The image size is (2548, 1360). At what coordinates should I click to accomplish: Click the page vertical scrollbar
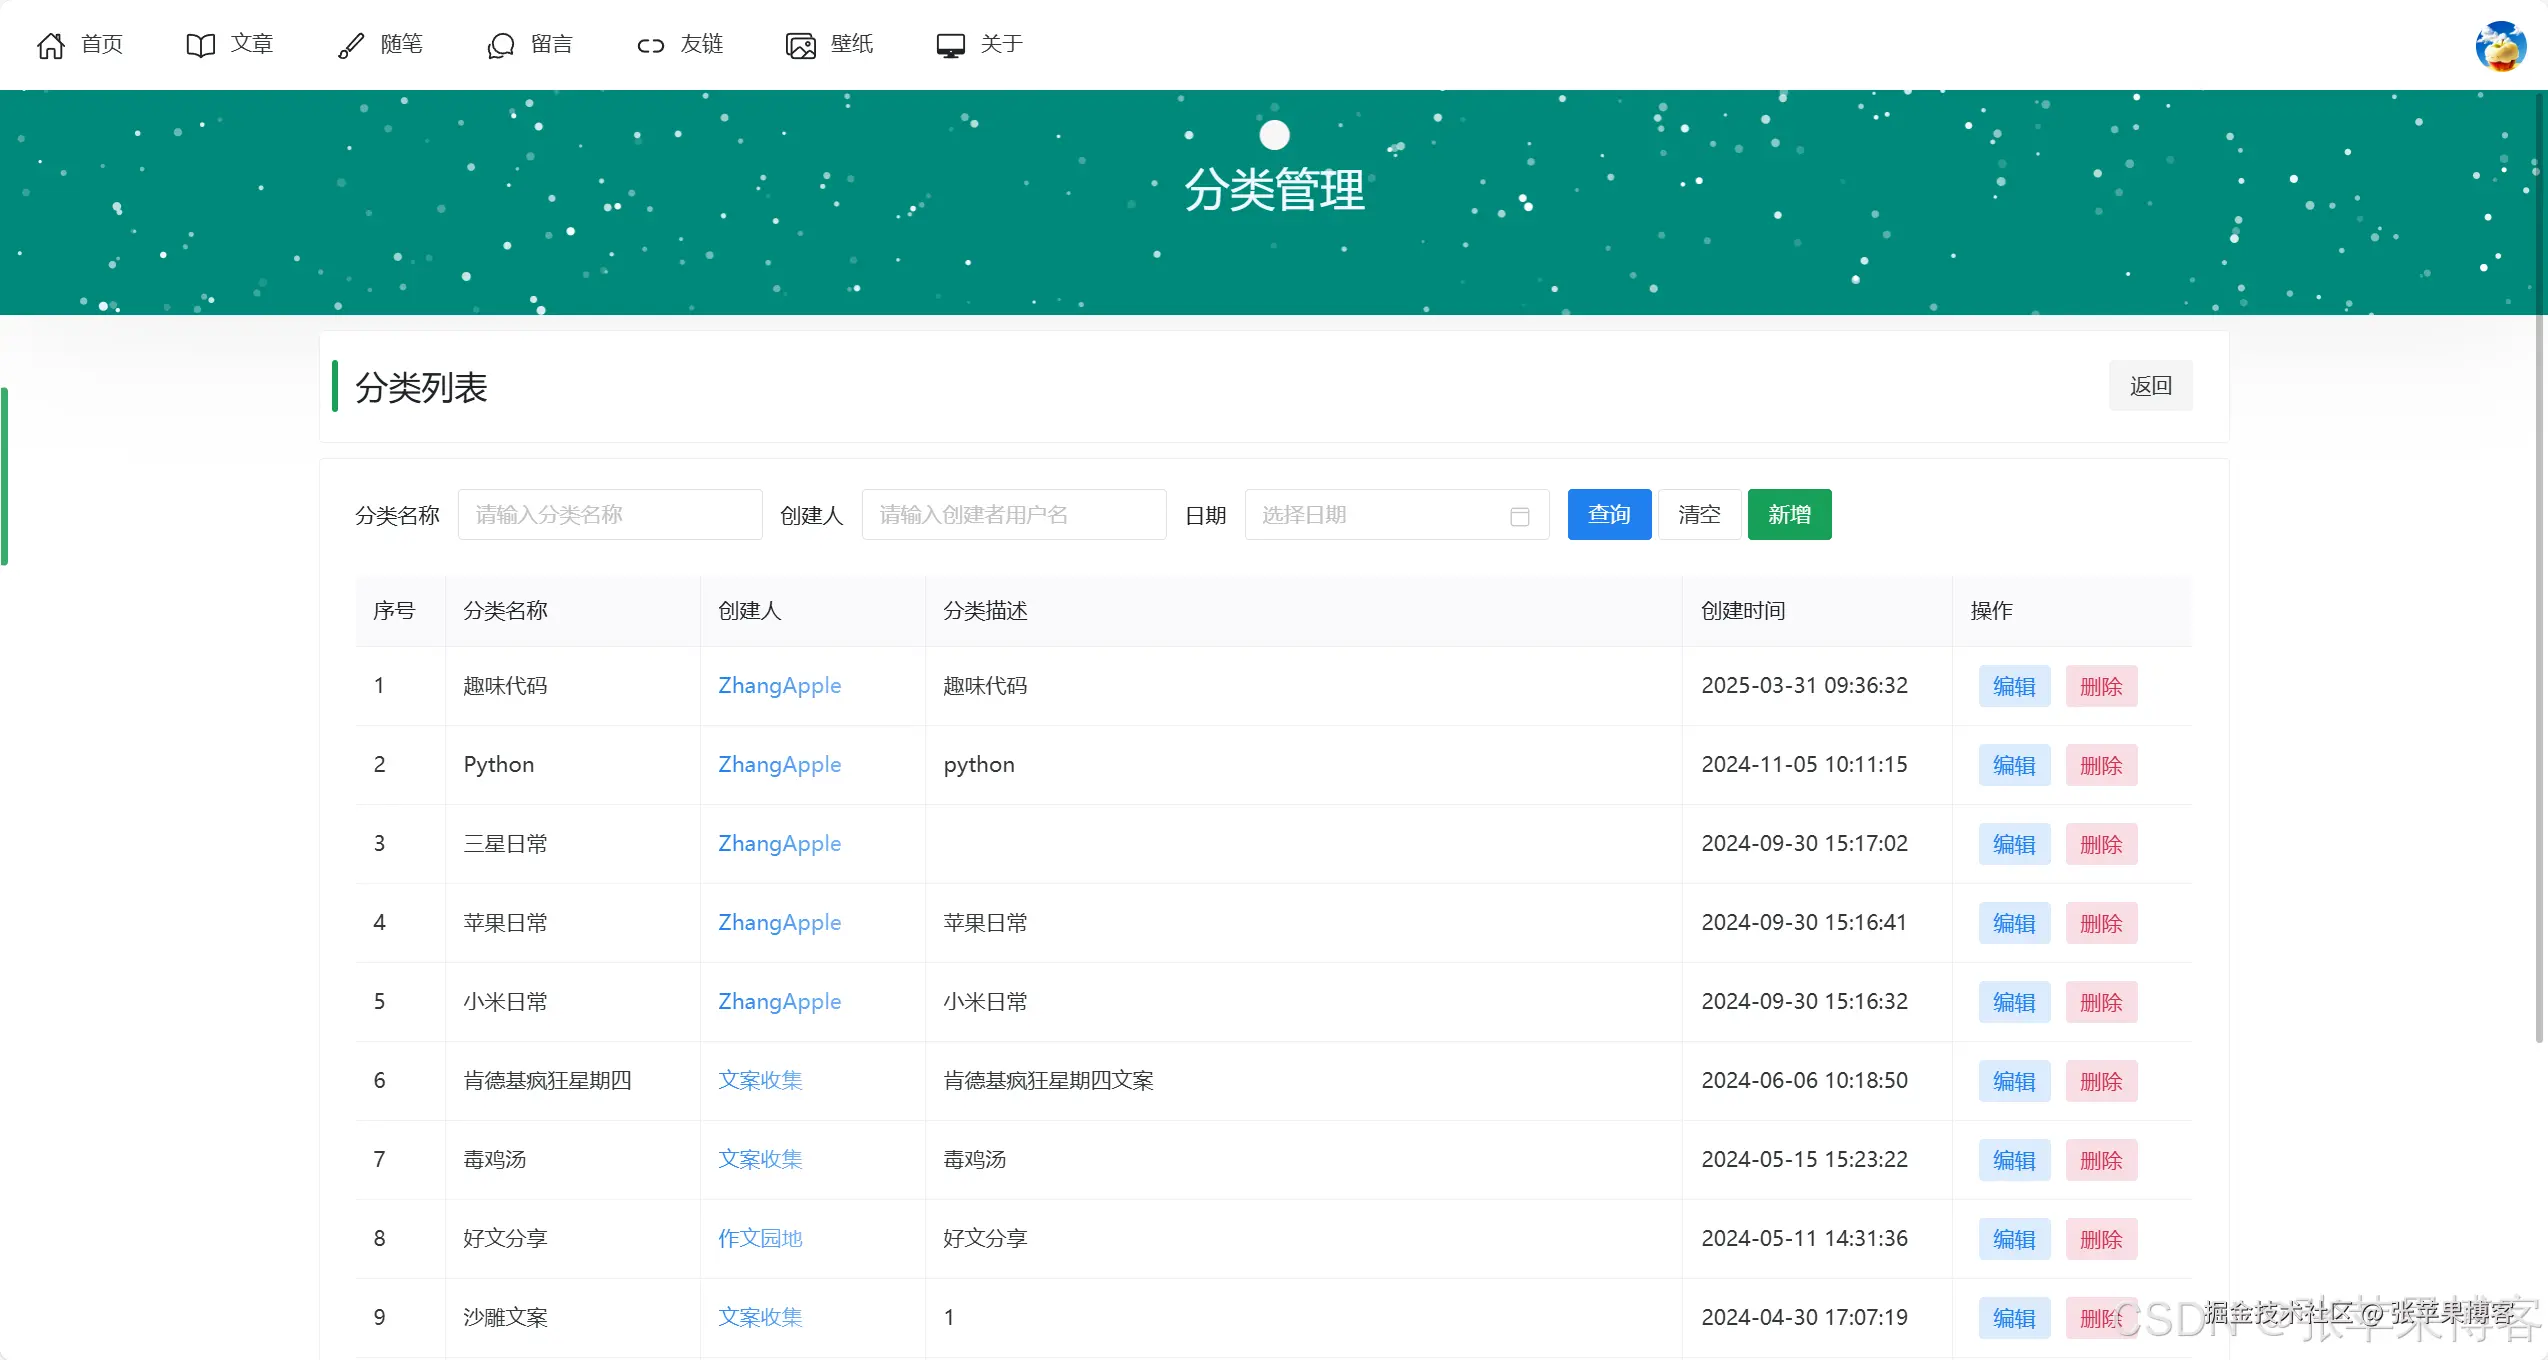(2540, 570)
